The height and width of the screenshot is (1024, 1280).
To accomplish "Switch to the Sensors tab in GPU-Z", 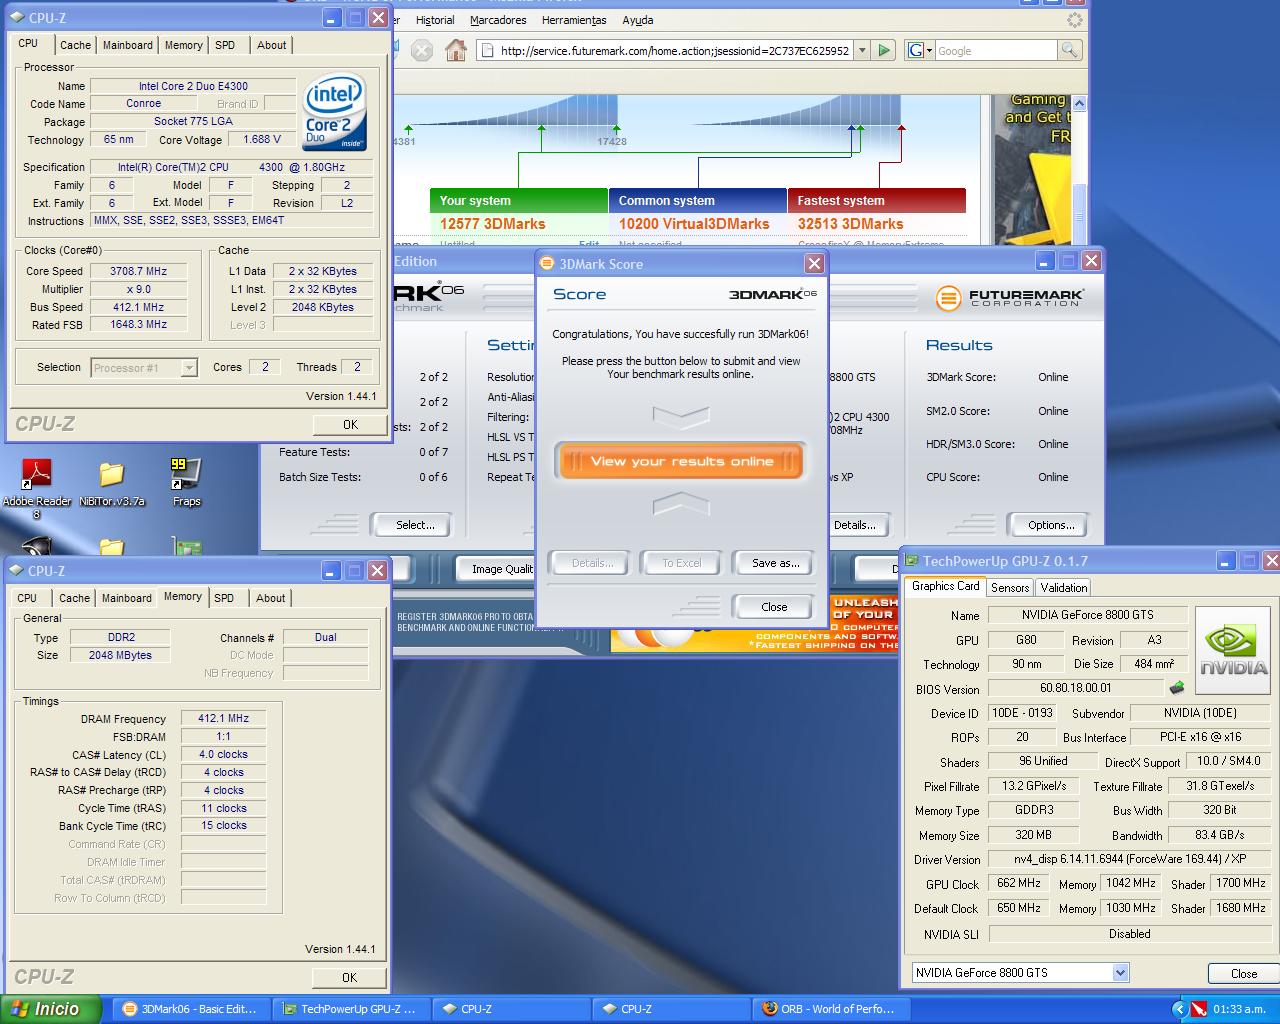I will 1010,588.
